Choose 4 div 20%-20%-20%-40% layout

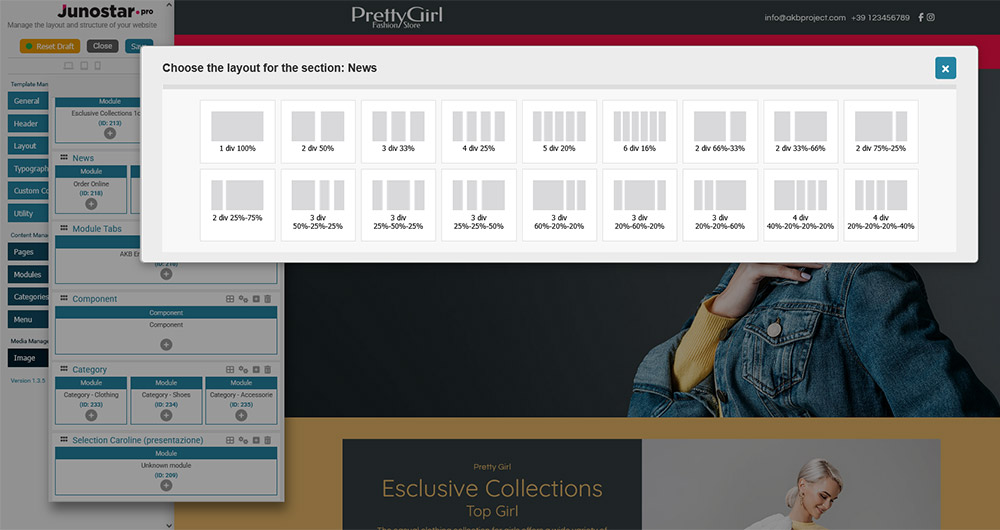pyautogui.click(x=880, y=204)
